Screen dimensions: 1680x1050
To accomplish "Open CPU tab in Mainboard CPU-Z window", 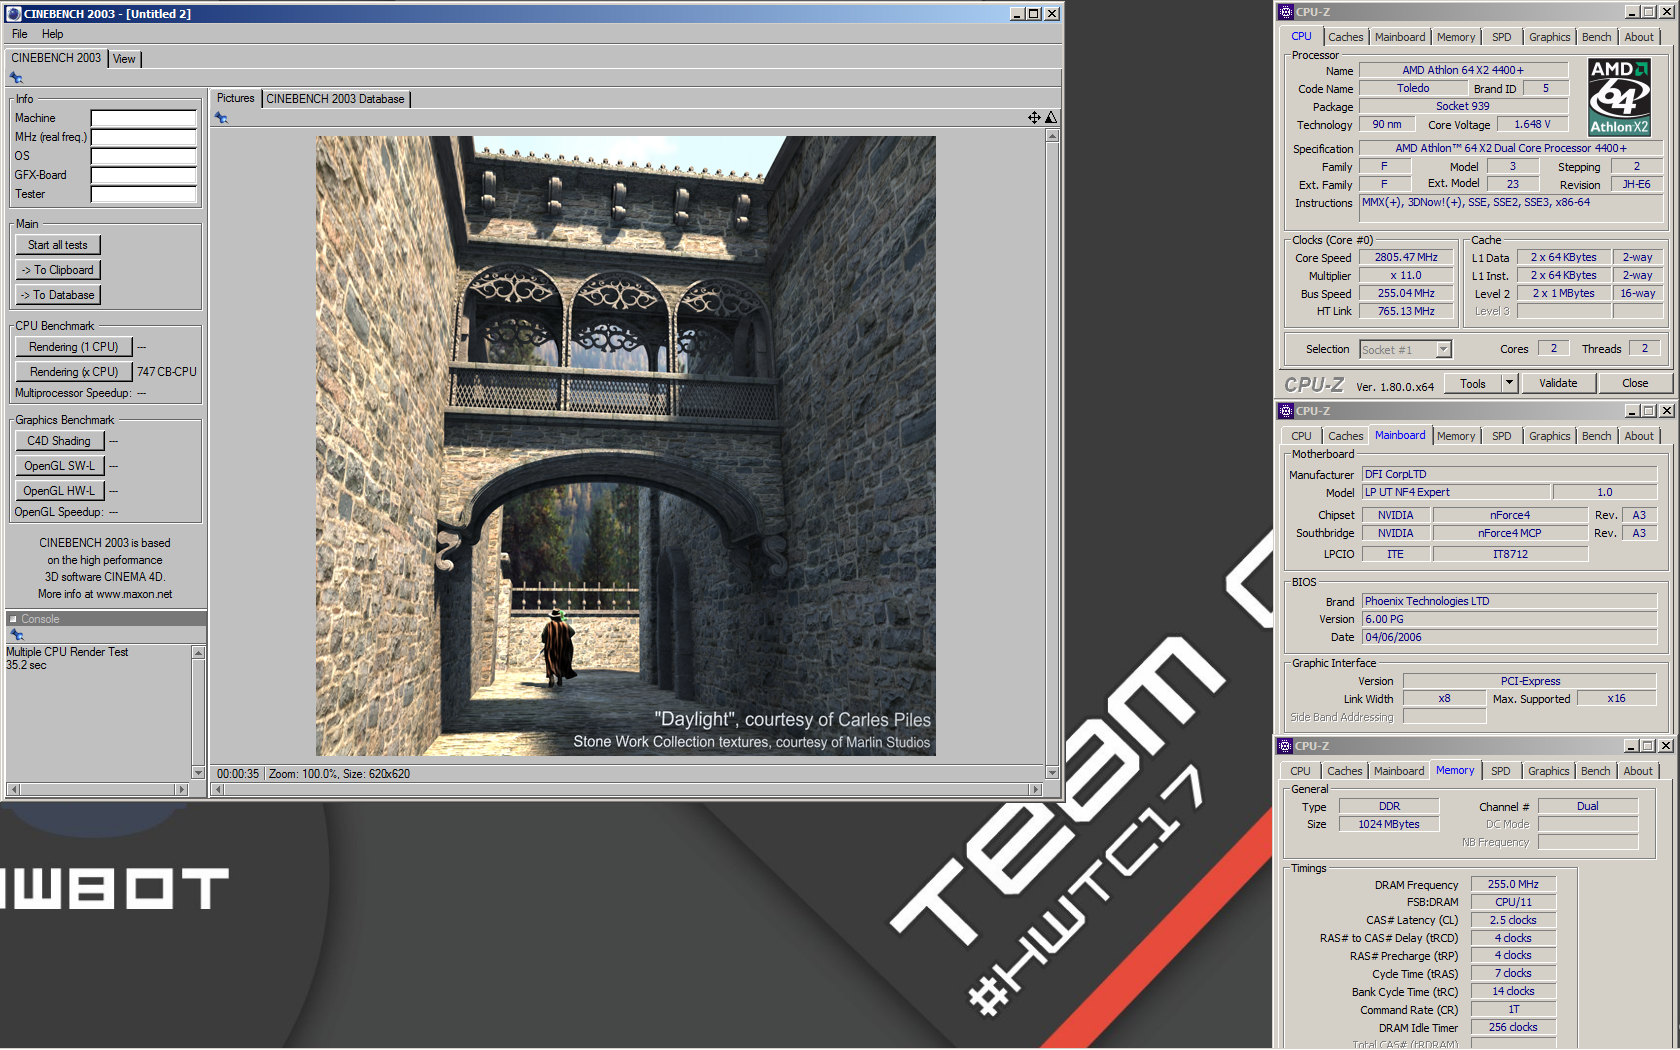I will 1301,436.
